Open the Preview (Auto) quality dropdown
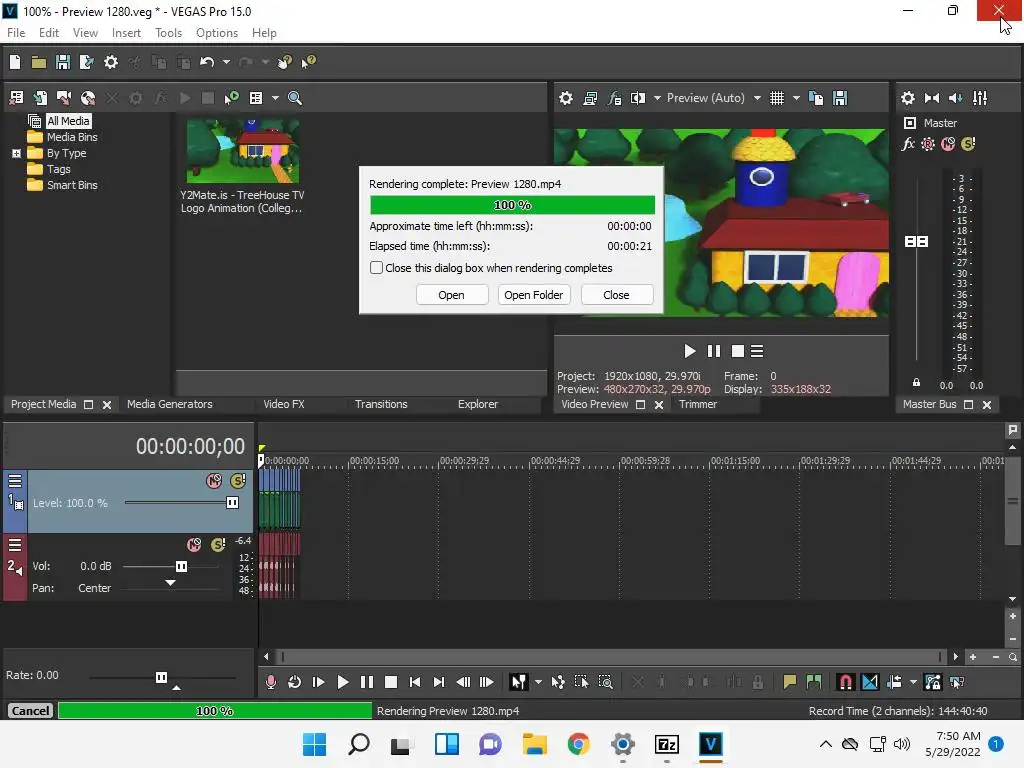The width and height of the screenshot is (1024, 768). [x=757, y=98]
